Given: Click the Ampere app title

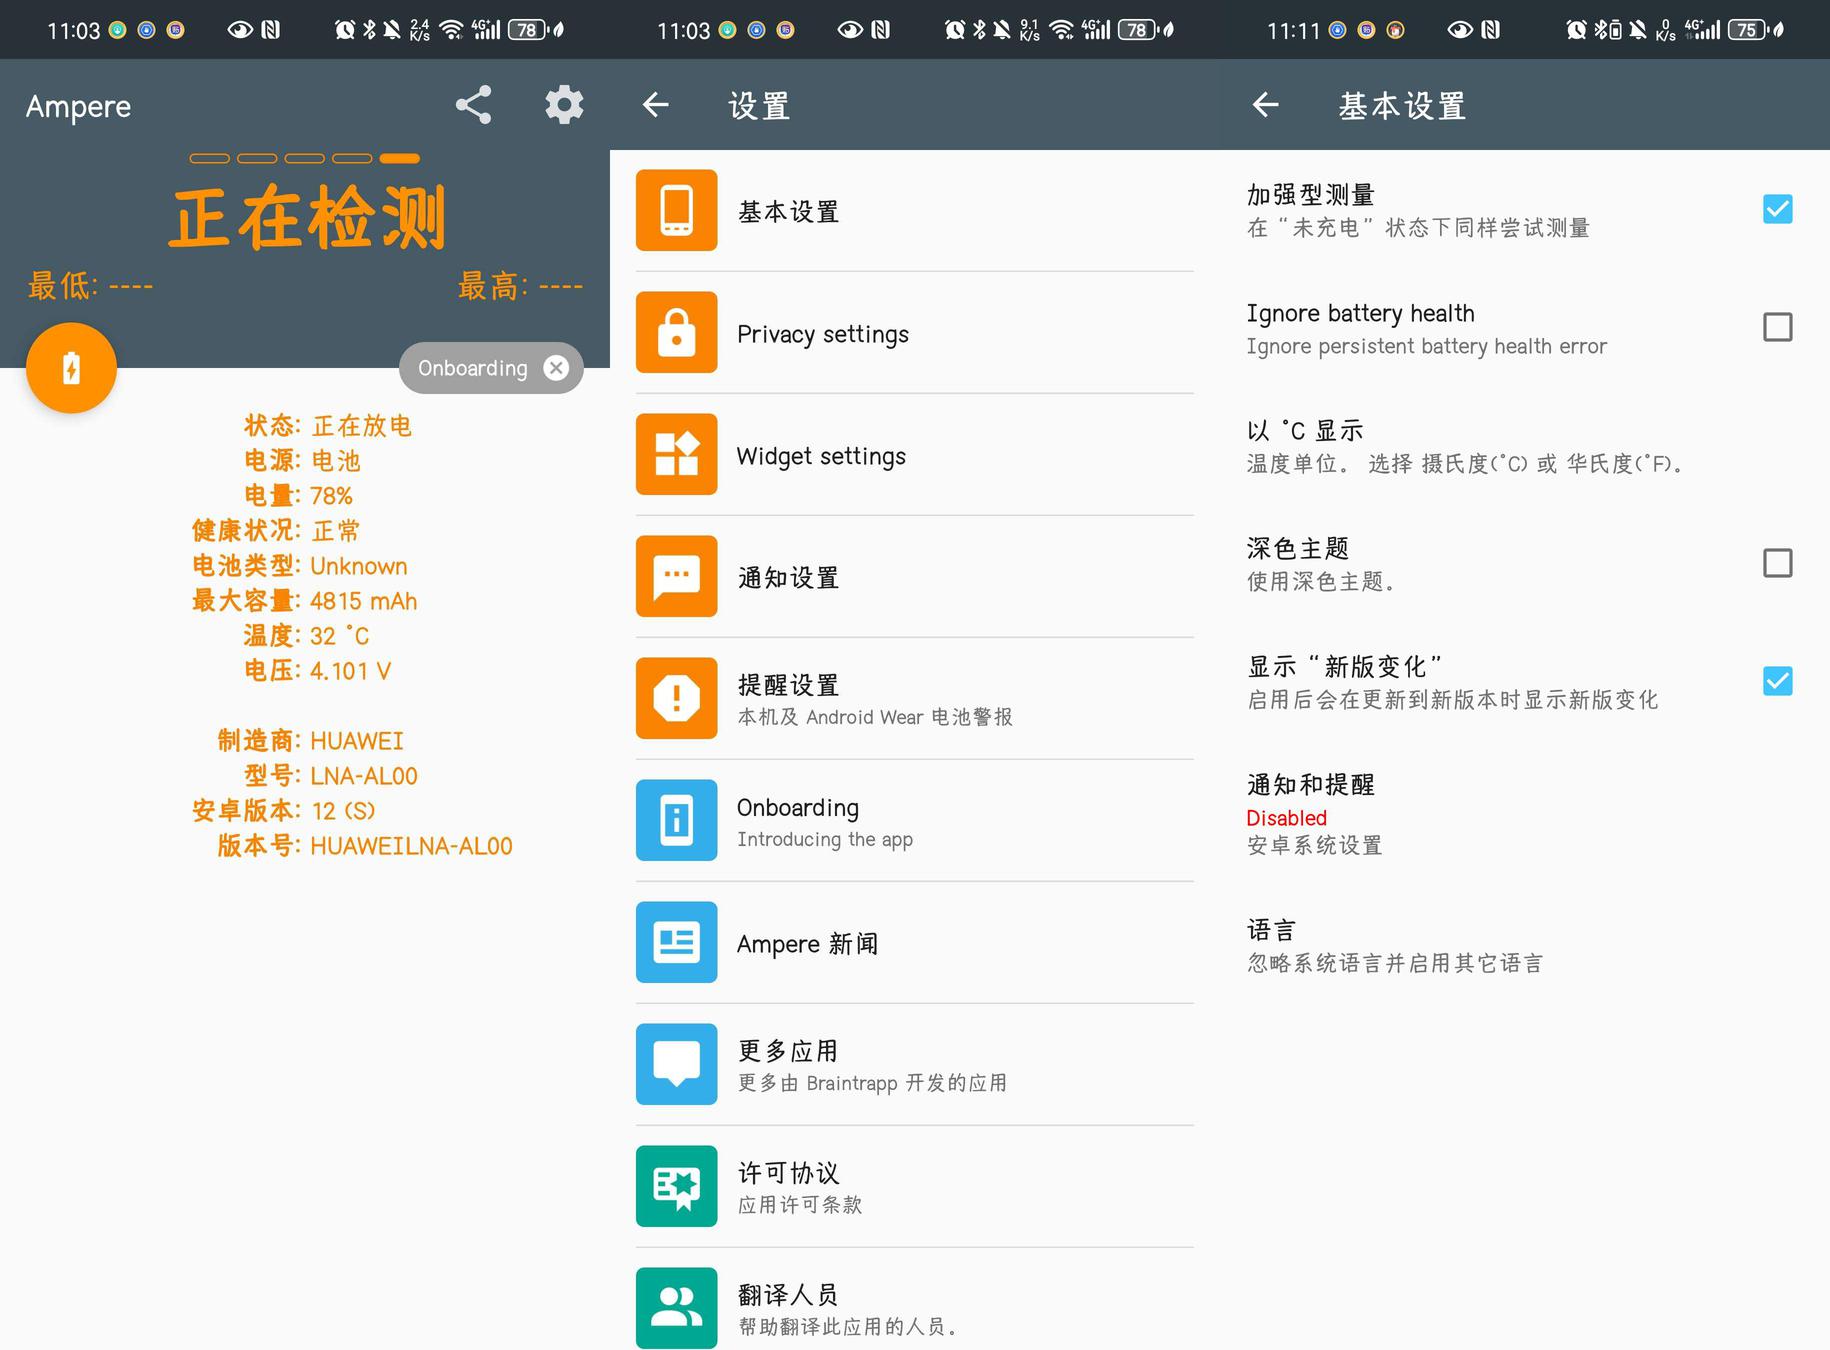Looking at the screenshot, I should point(78,106).
